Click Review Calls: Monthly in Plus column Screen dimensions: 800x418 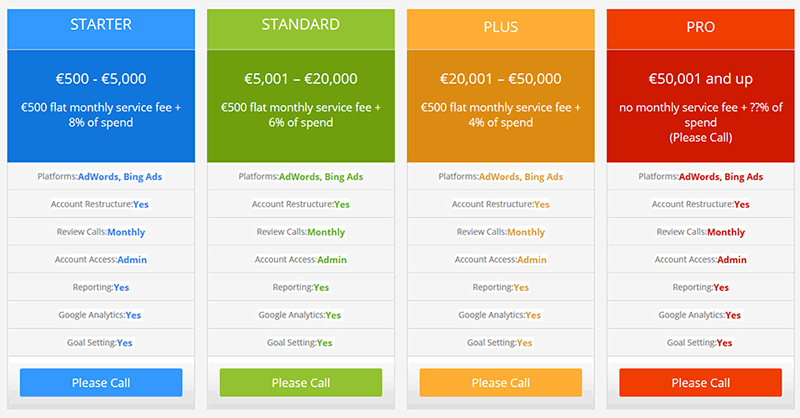pos(501,232)
